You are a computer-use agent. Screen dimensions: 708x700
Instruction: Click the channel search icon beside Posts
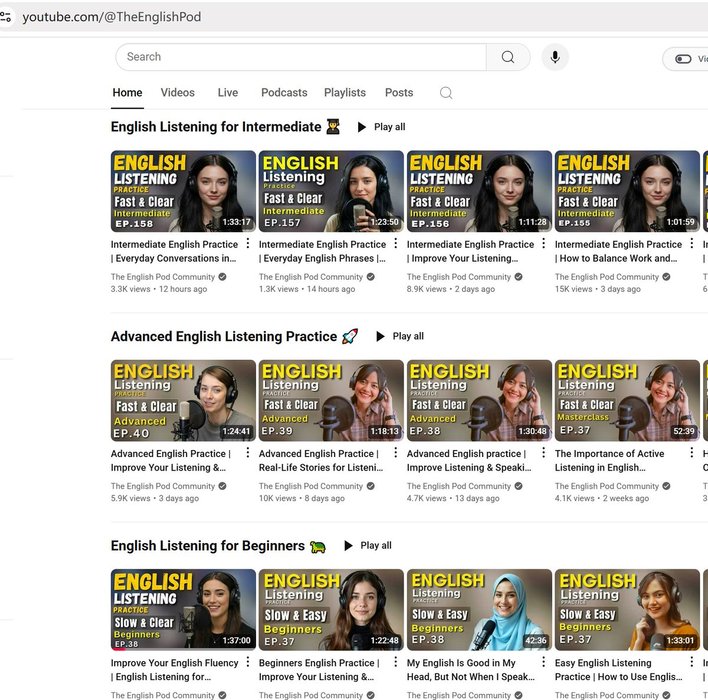pos(446,93)
